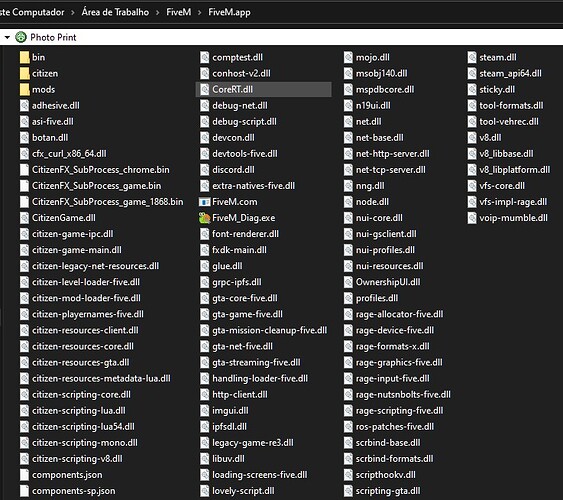Viewport: 563px width, 500px height.
Task: Select CitizenFX_SubProcess_game_1868.bin
Action: (107, 202)
